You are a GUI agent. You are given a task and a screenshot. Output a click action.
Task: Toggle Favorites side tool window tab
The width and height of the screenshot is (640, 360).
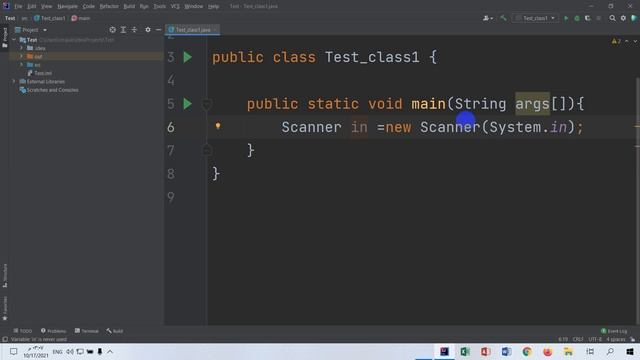click(x=5, y=308)
